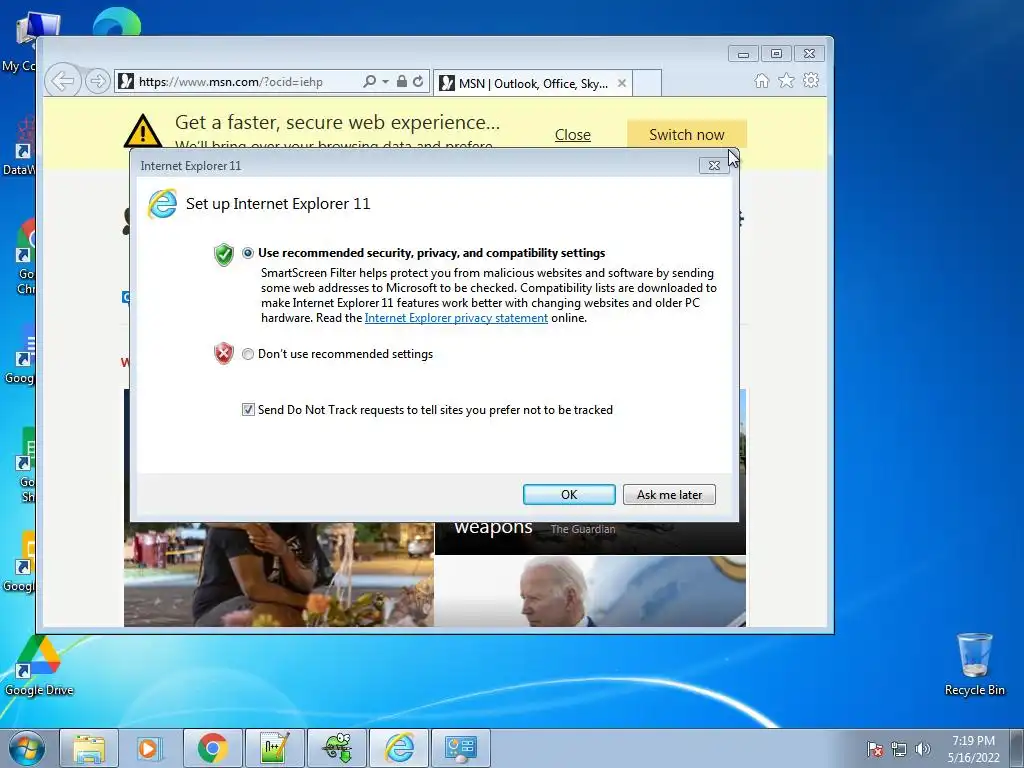Close the MSN tab with its X
This screenshot has height=768, width=1024.
[622, 83]
